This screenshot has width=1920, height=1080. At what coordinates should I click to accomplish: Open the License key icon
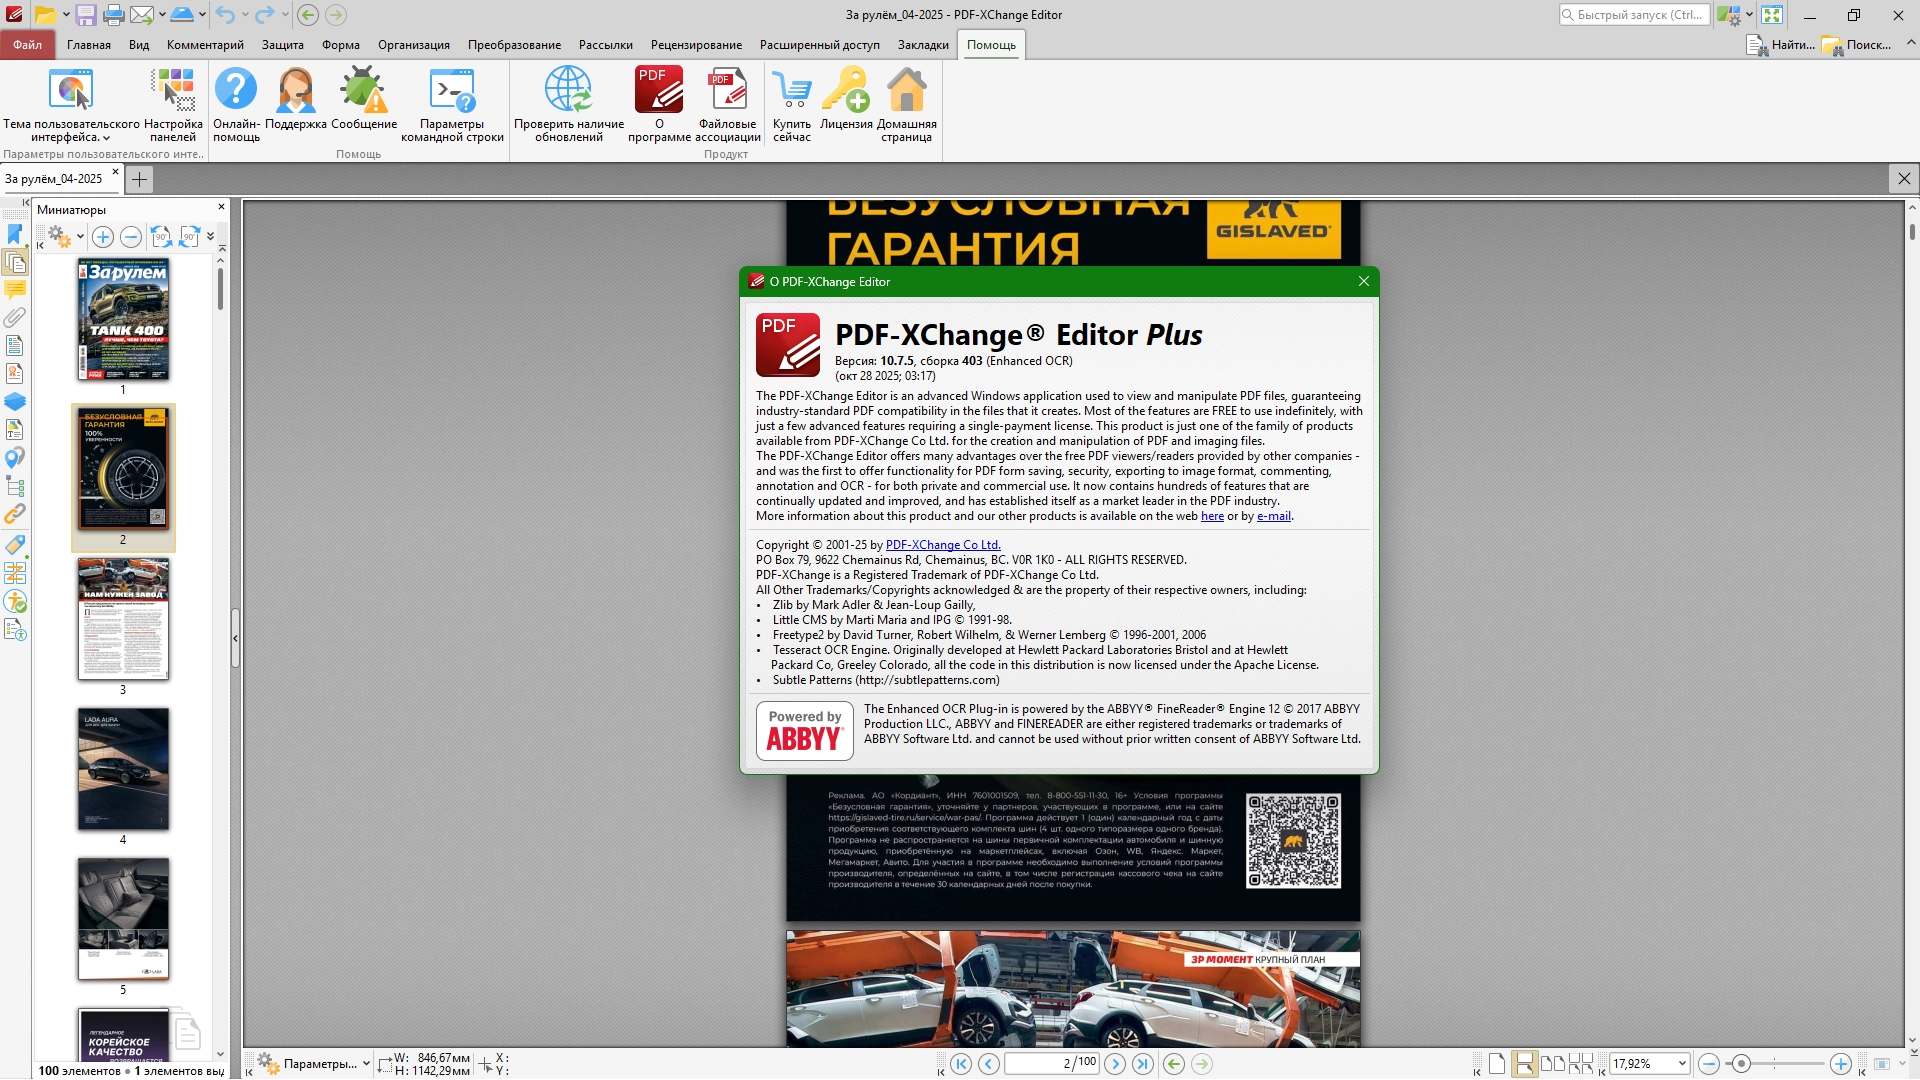846,90
